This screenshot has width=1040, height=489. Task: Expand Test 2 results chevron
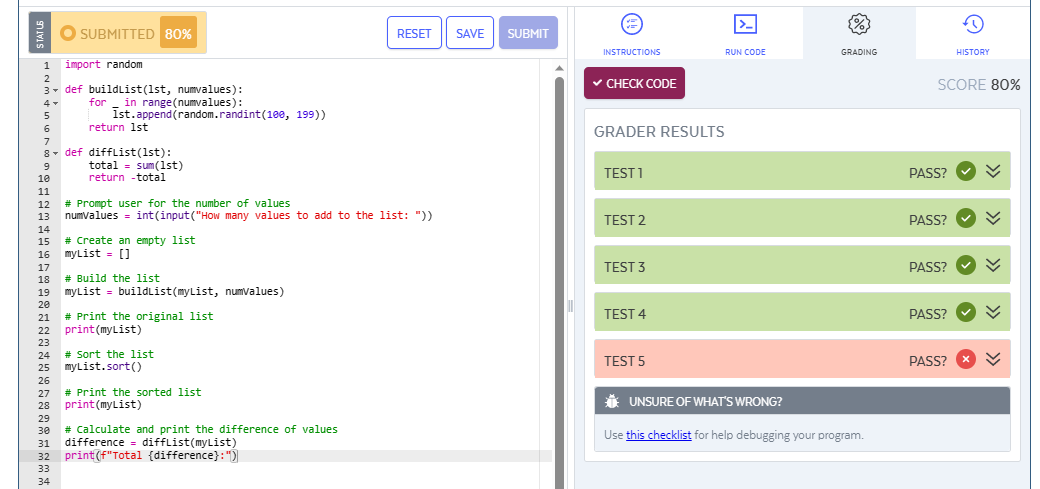click(x=992, y=218)
